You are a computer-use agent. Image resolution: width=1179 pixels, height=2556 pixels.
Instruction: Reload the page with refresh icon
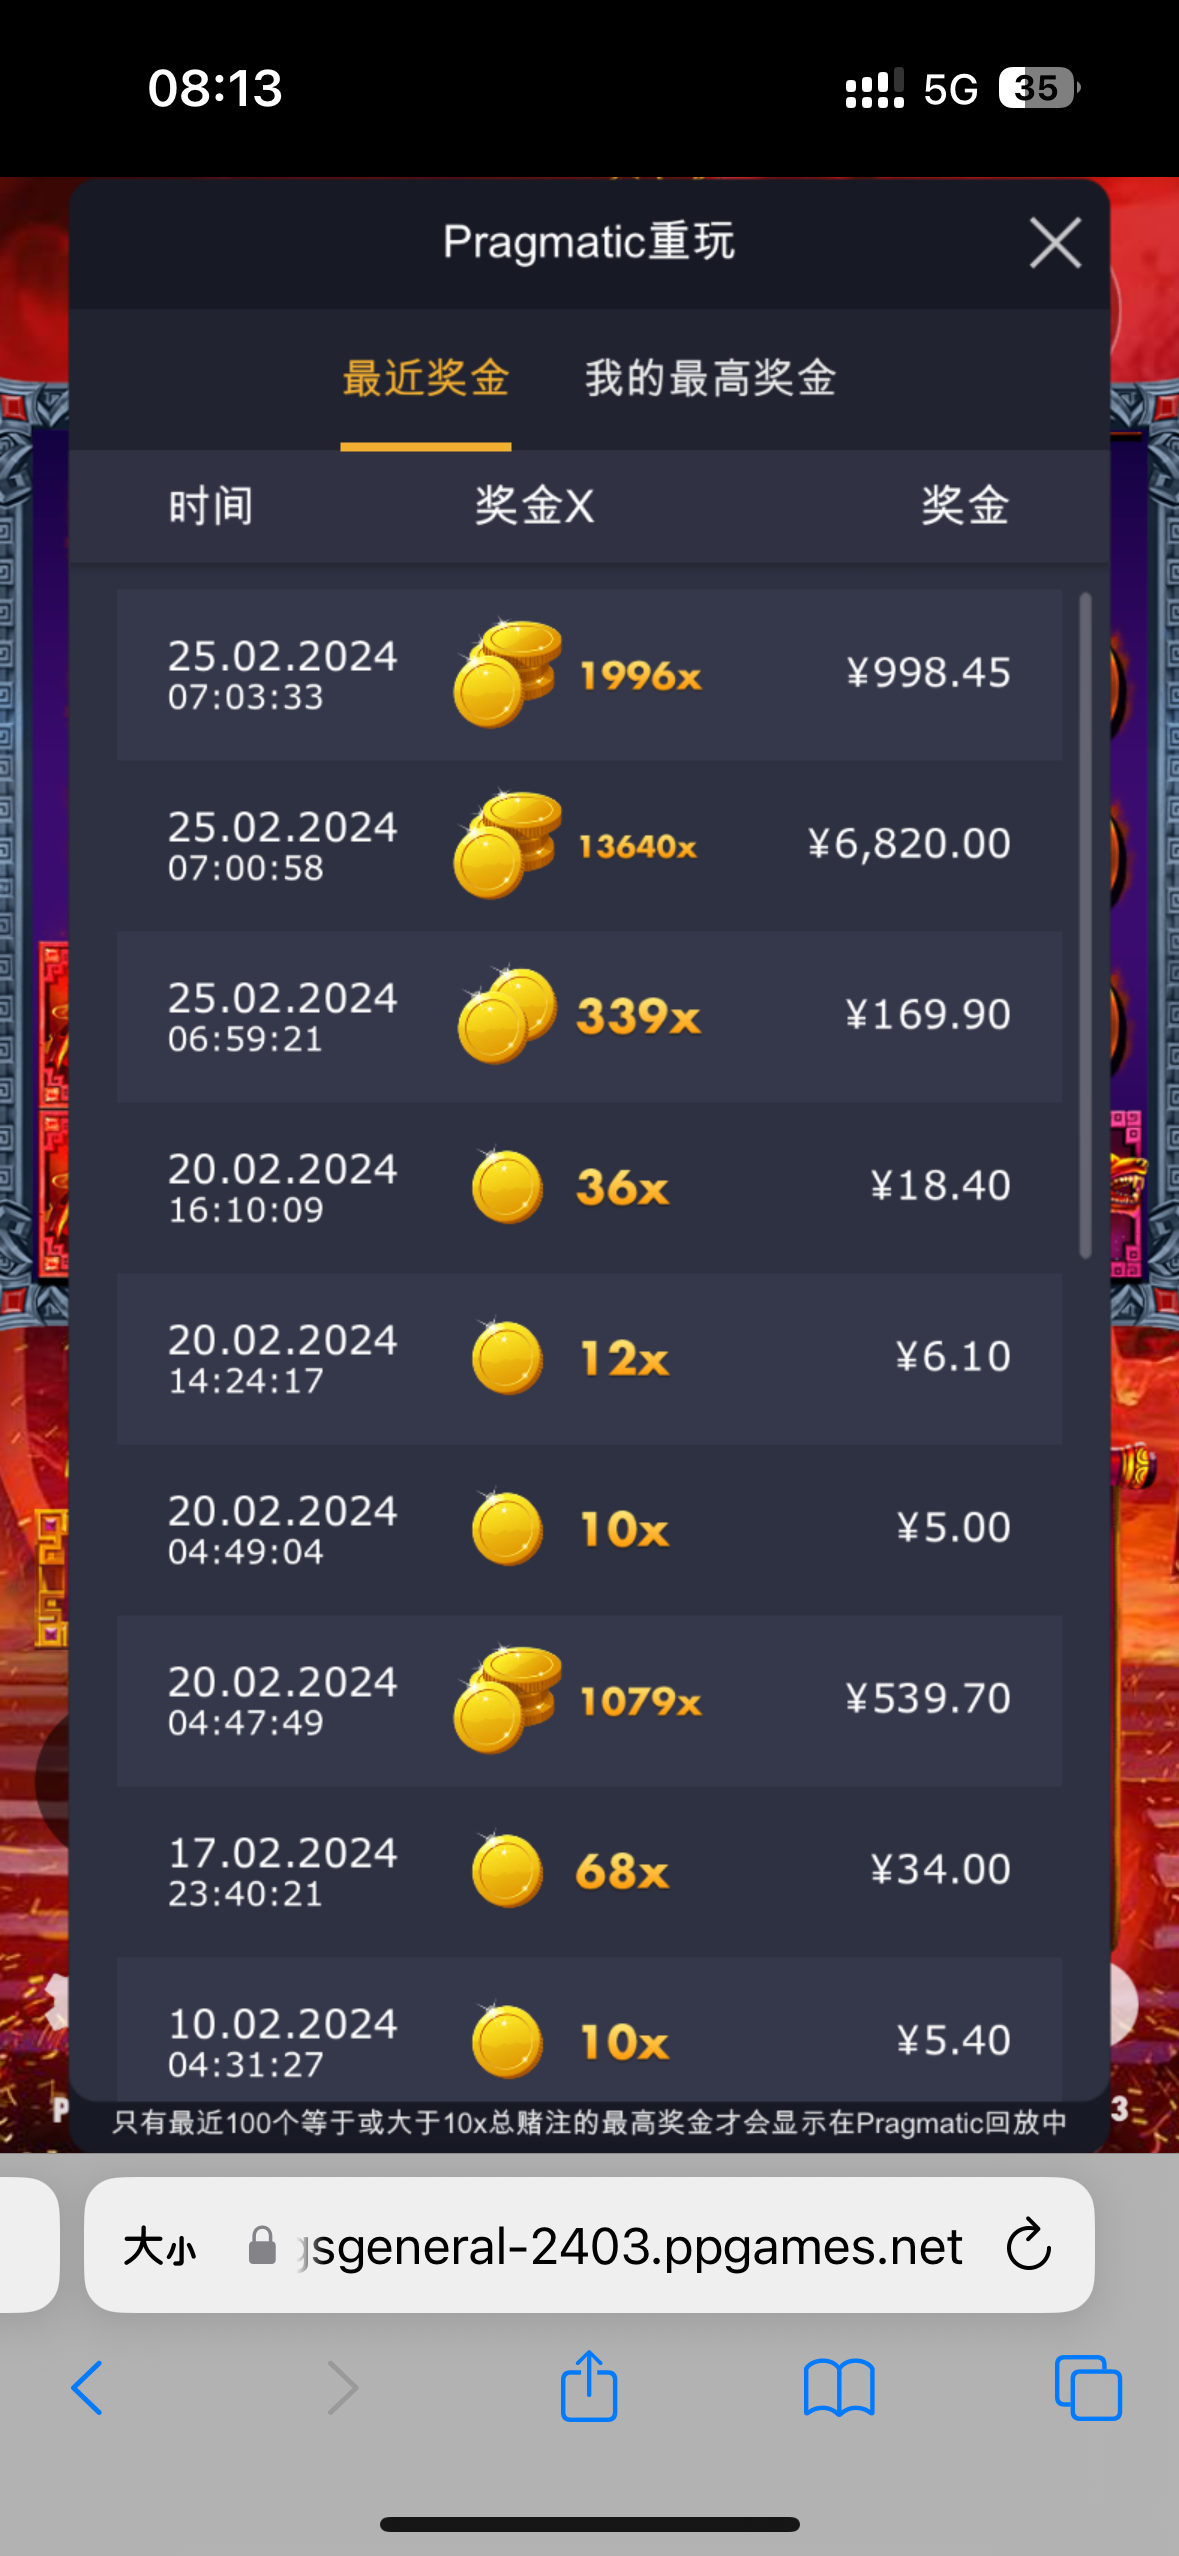click(x=1028, y=2246)
